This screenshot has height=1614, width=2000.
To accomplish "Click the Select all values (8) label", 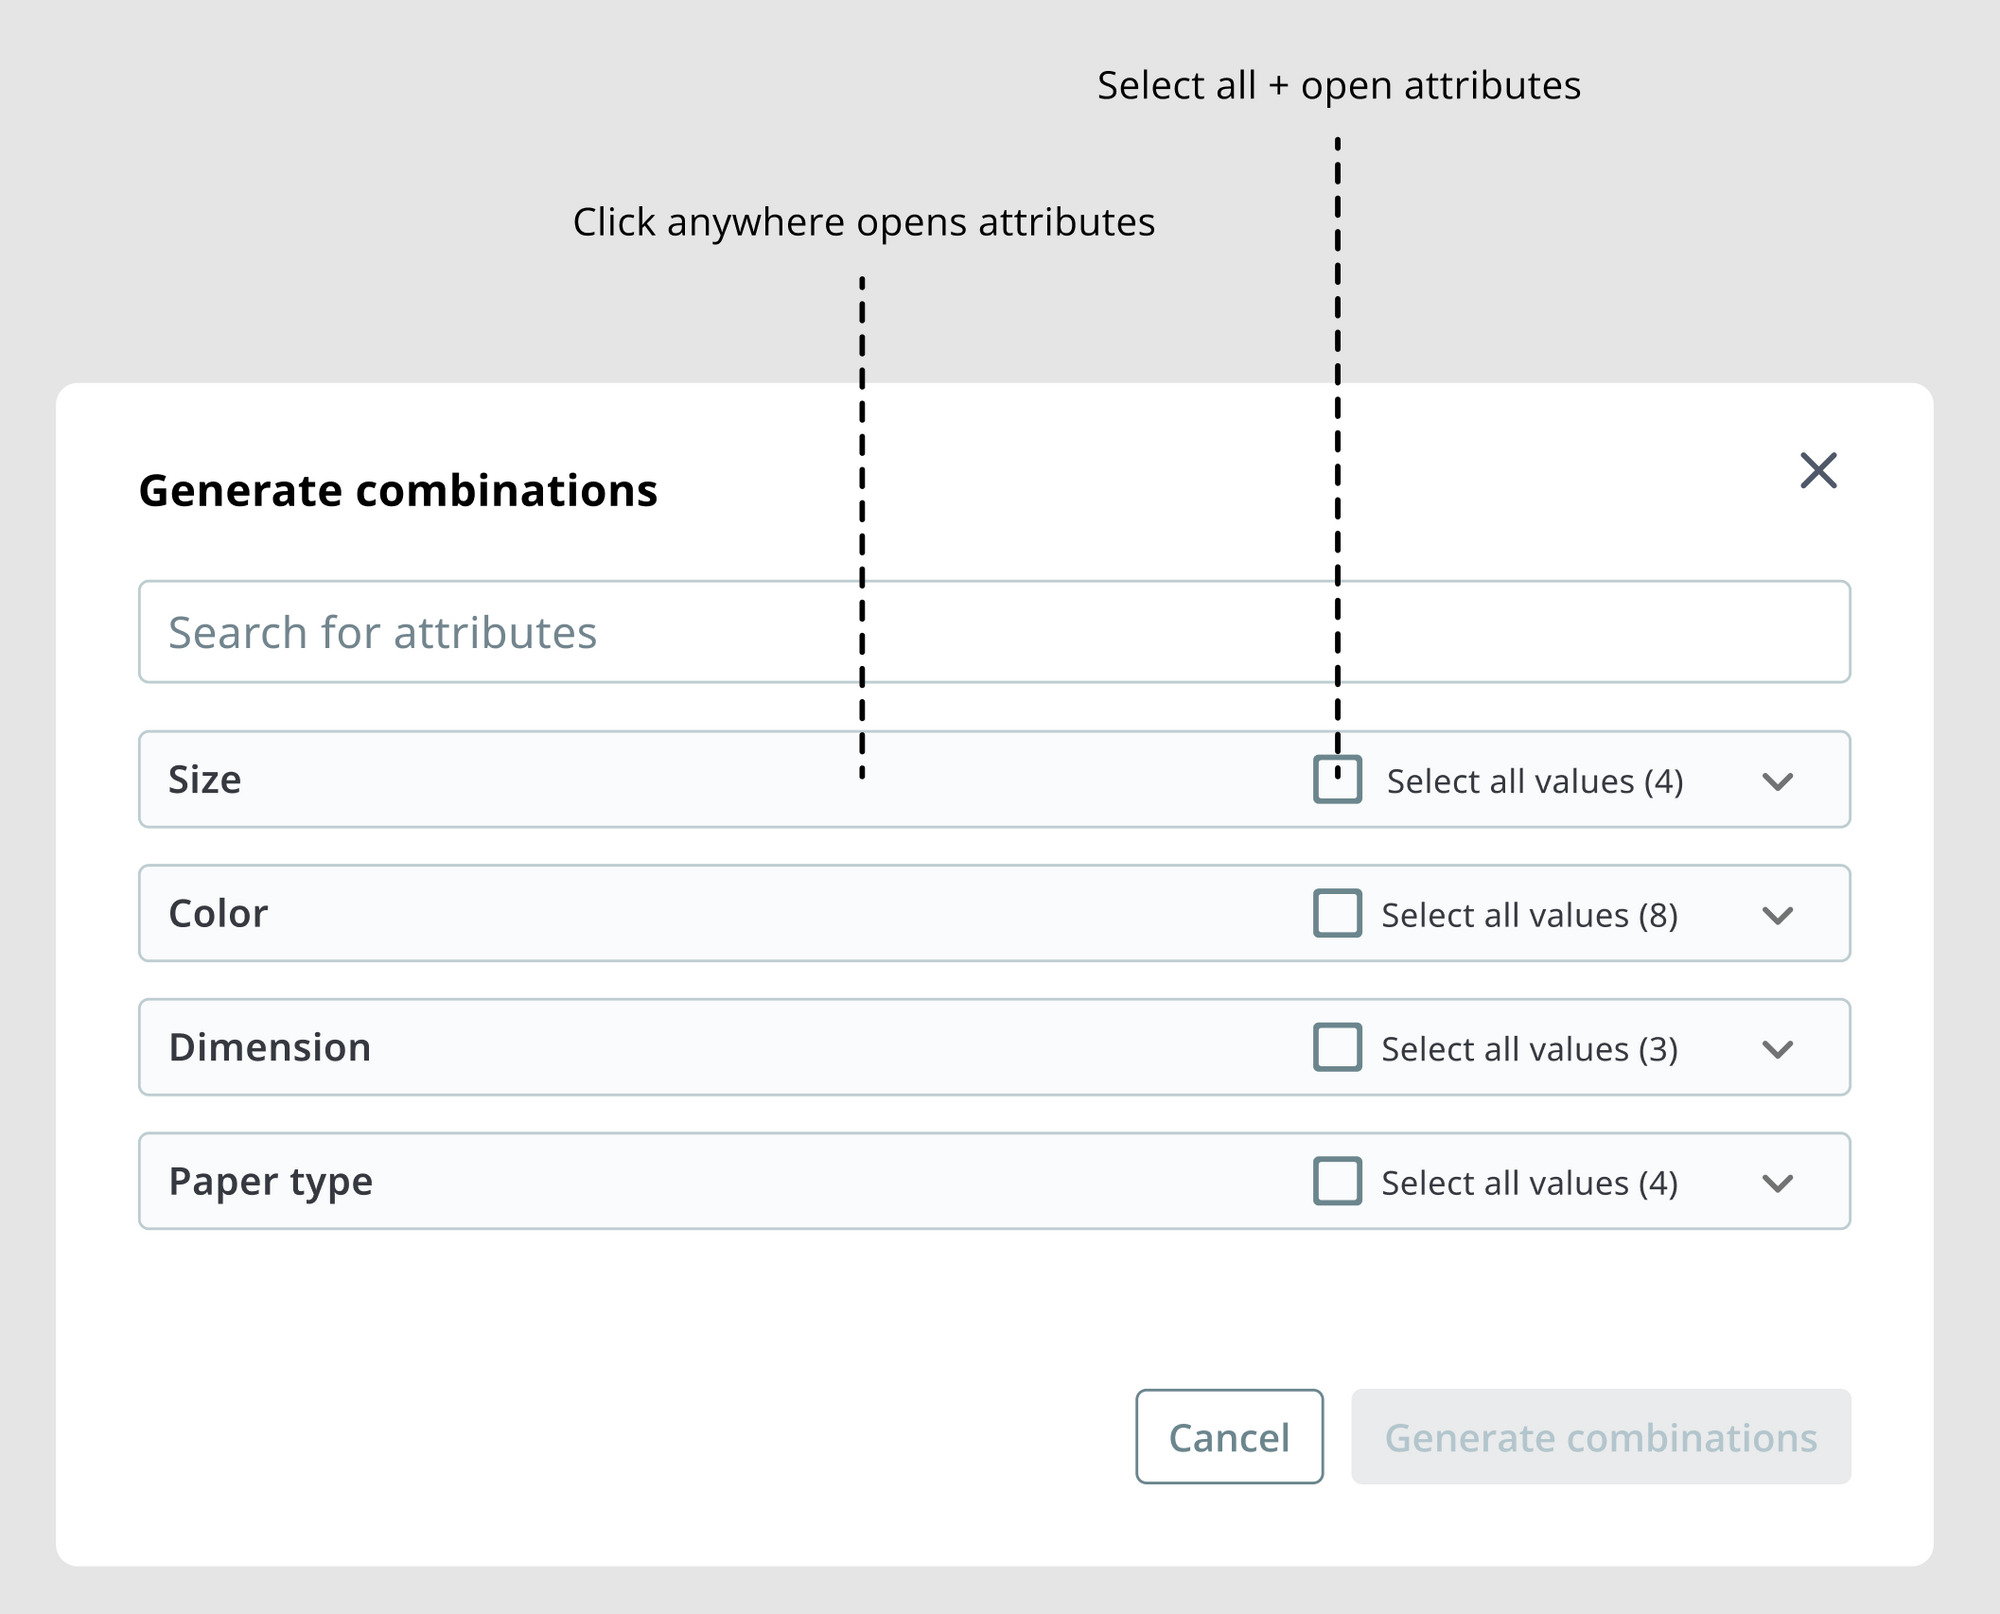I will (1528, 913).
